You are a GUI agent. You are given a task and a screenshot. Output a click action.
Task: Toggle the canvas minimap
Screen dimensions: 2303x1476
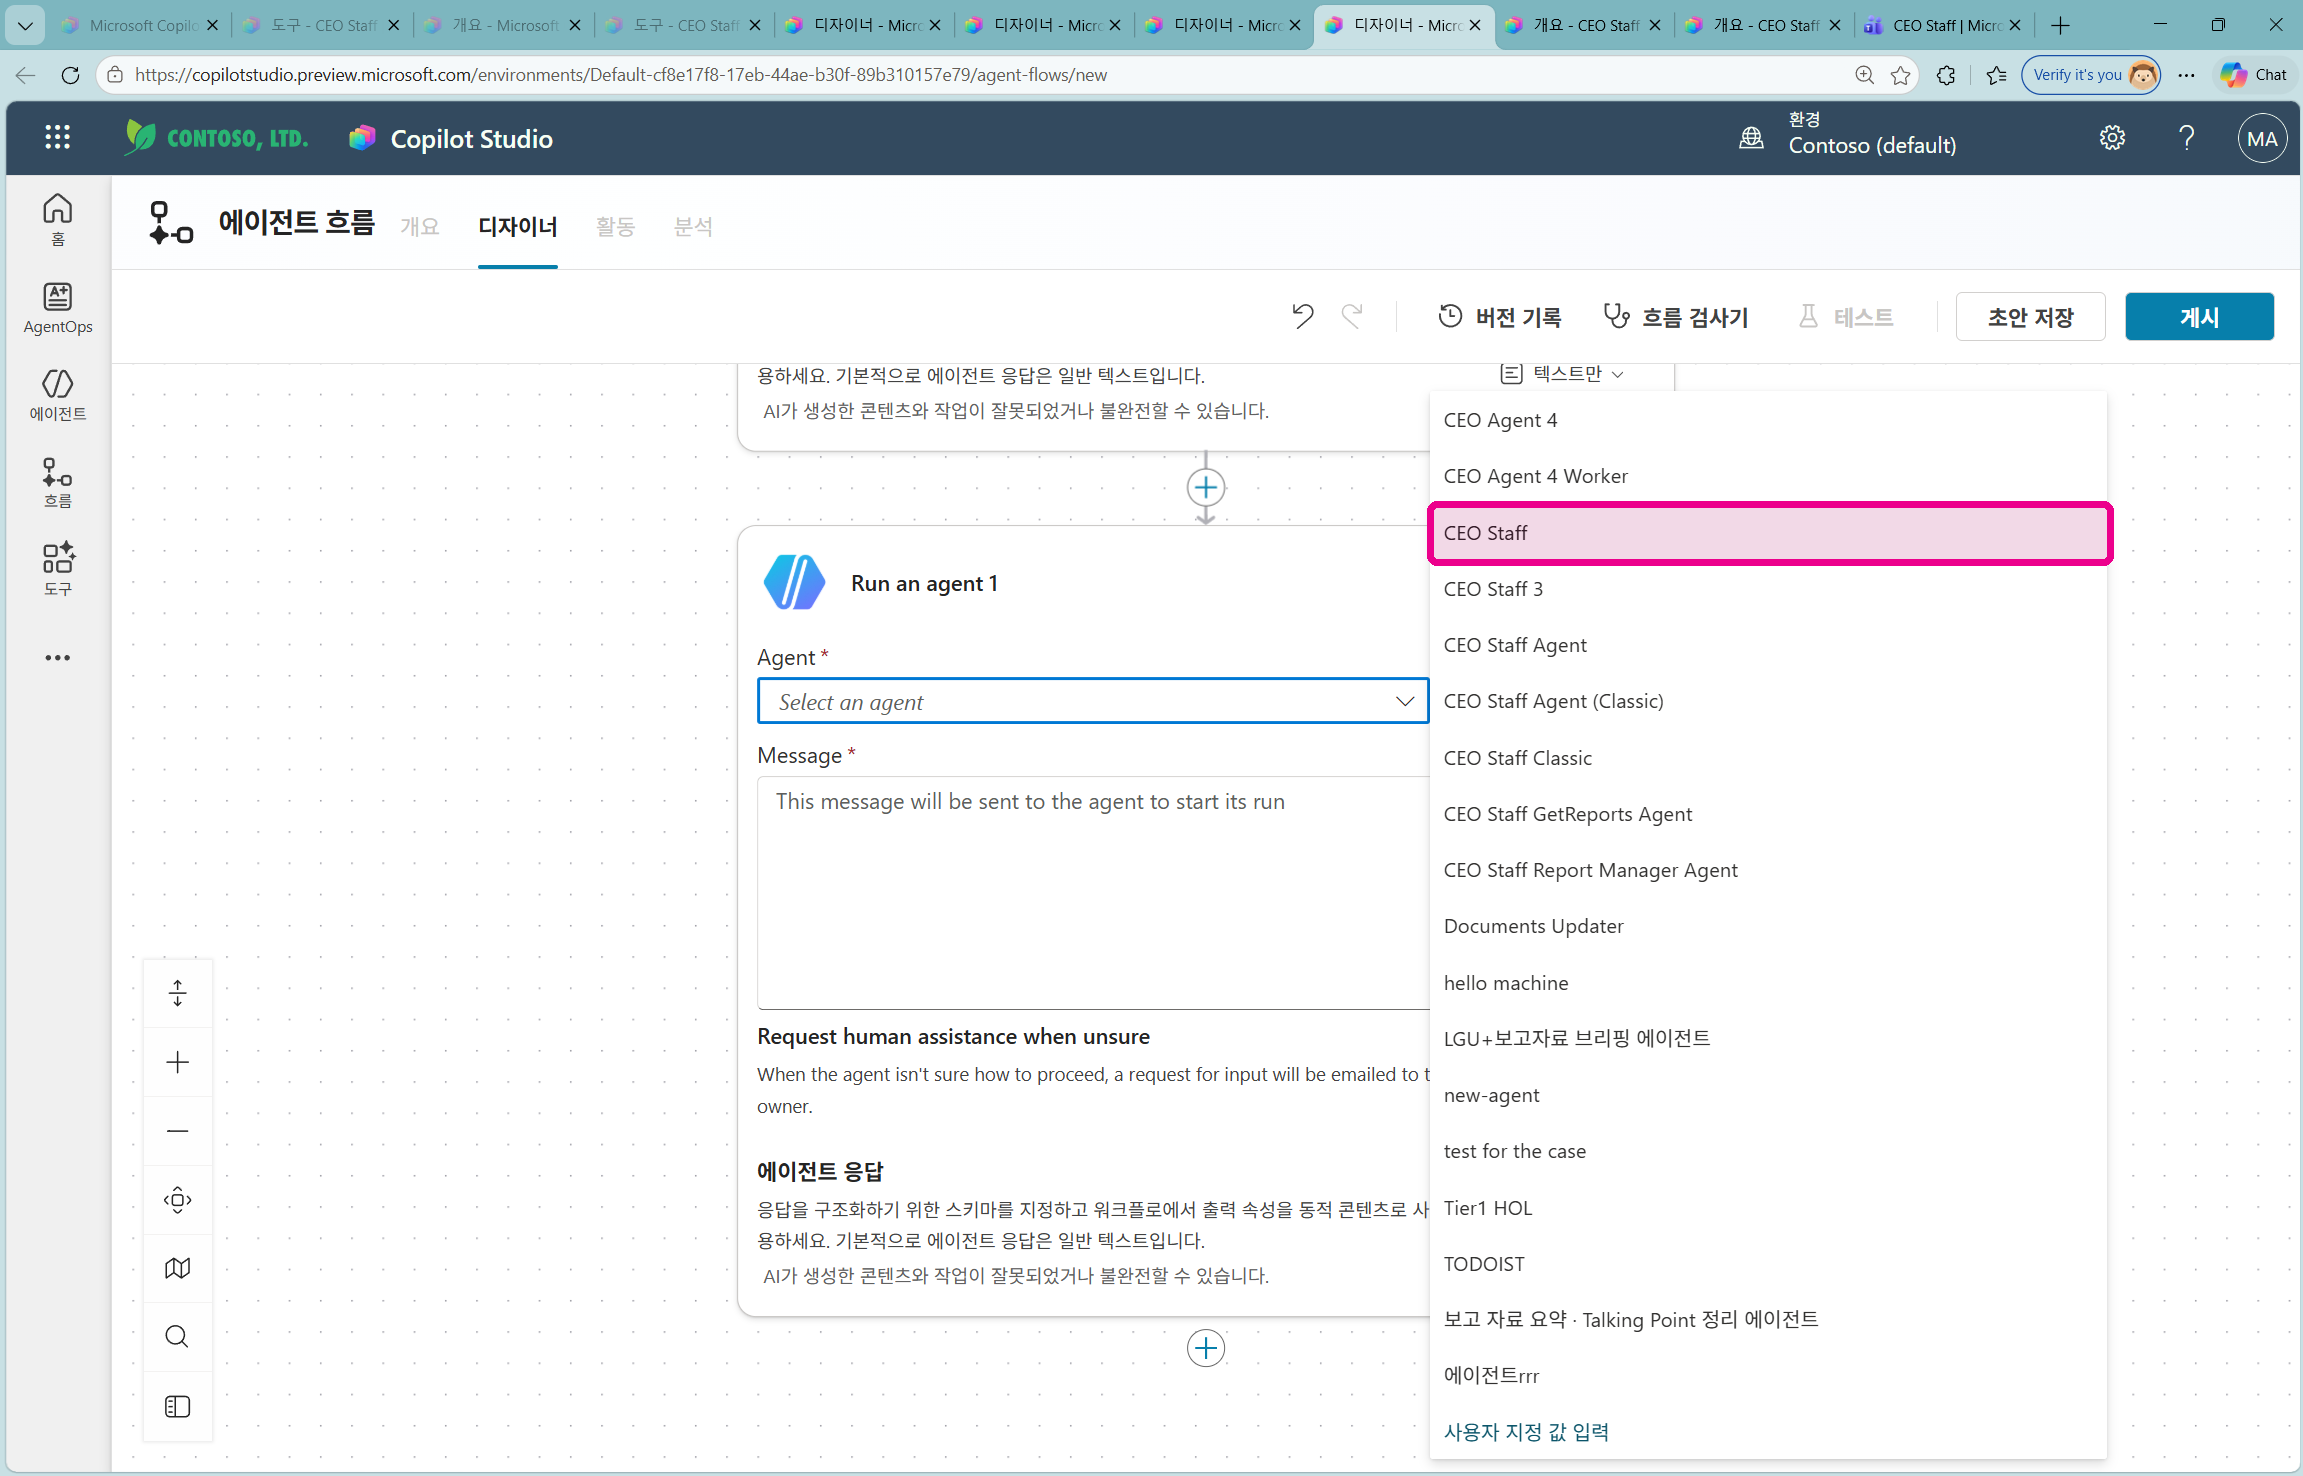[177, 1268]
